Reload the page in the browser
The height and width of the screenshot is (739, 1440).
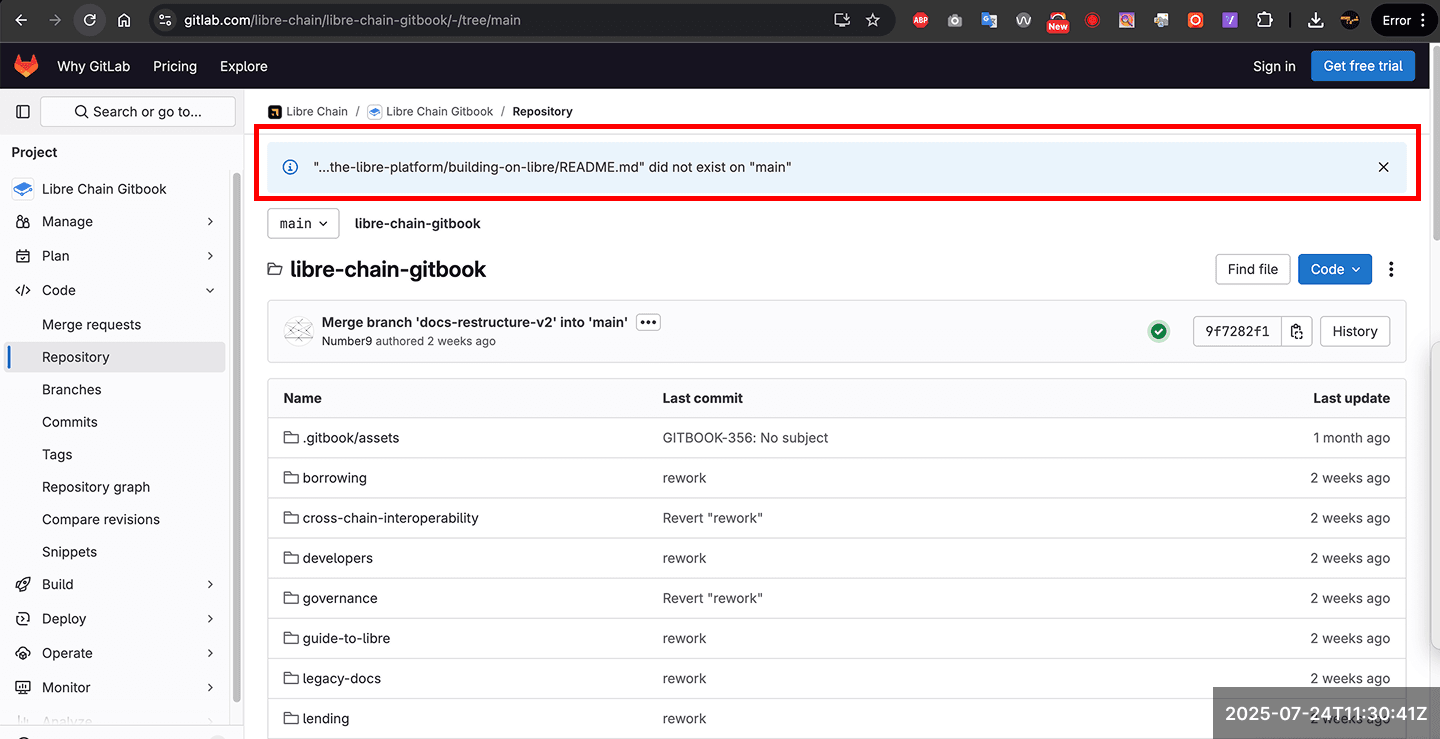point(89,20)
